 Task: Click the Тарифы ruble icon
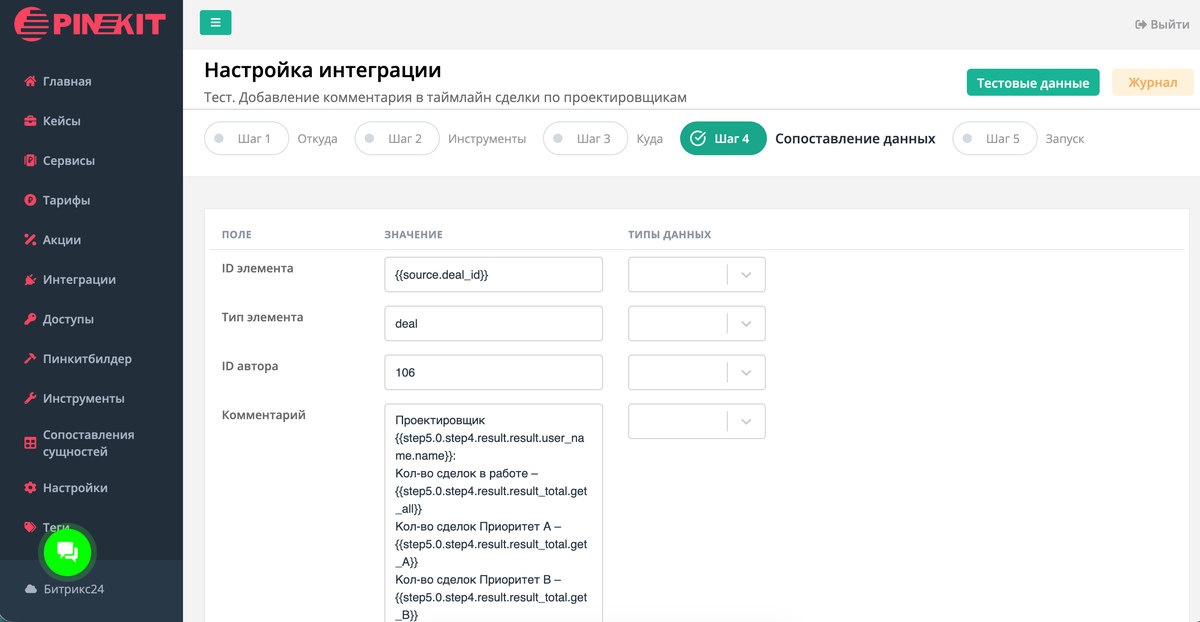coord(30,200)
